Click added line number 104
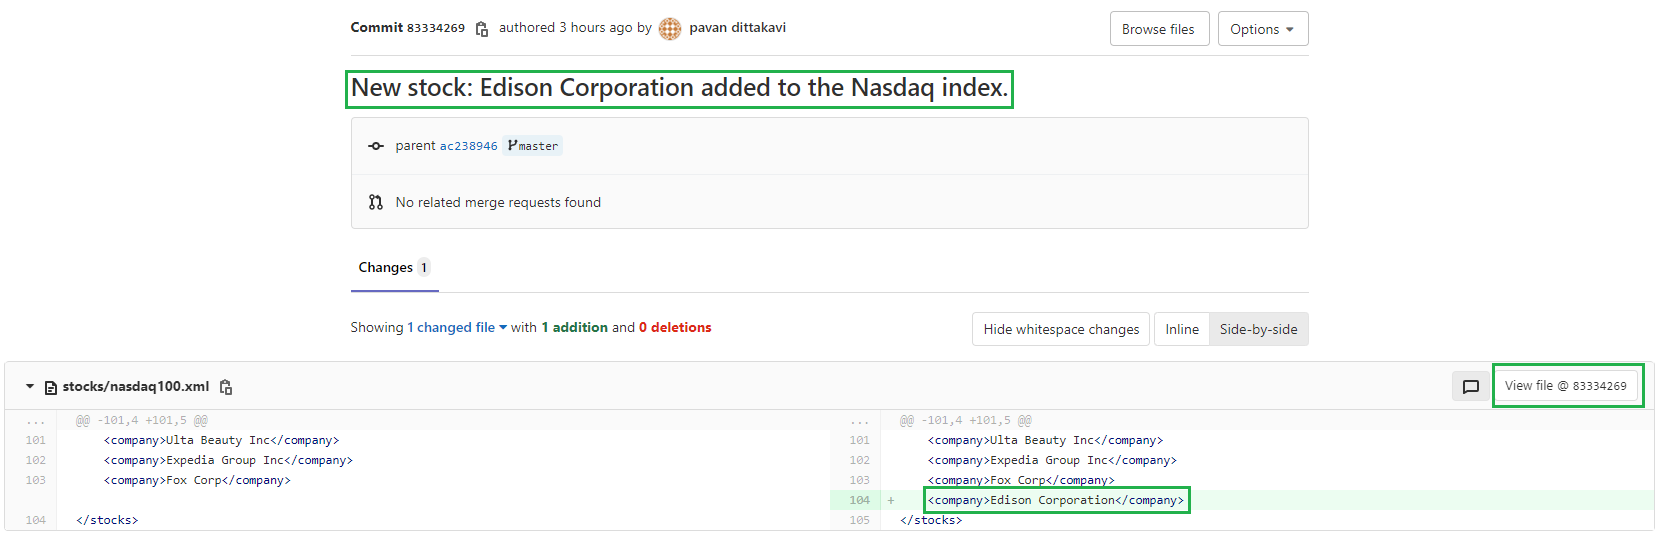The width and height of the screenshot is (1665, 537). (x=860, y=500)
